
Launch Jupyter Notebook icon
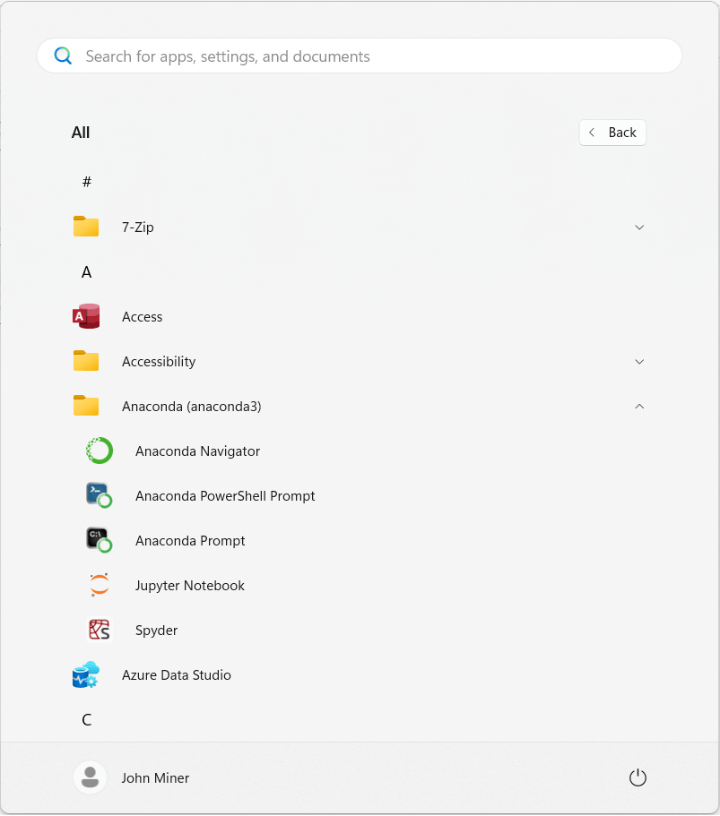pos(99,585)
